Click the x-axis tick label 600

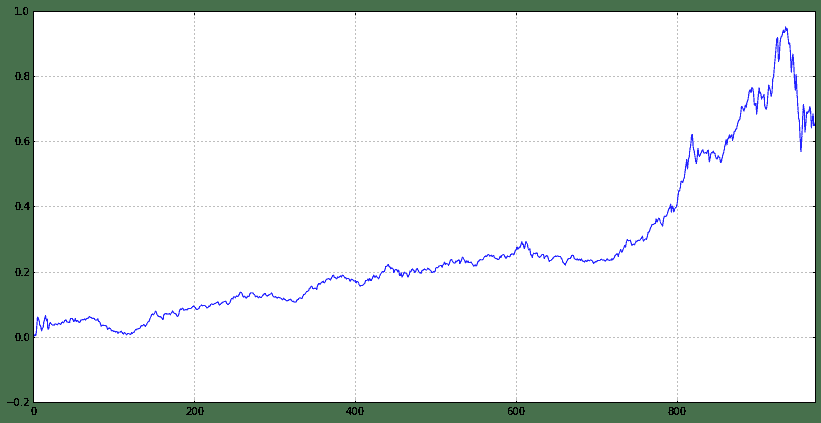point(517,411)
